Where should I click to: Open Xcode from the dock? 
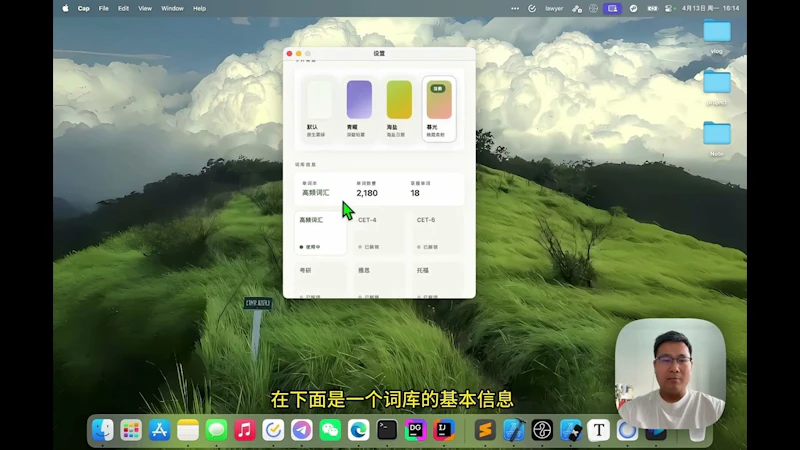tap(514, 430)
